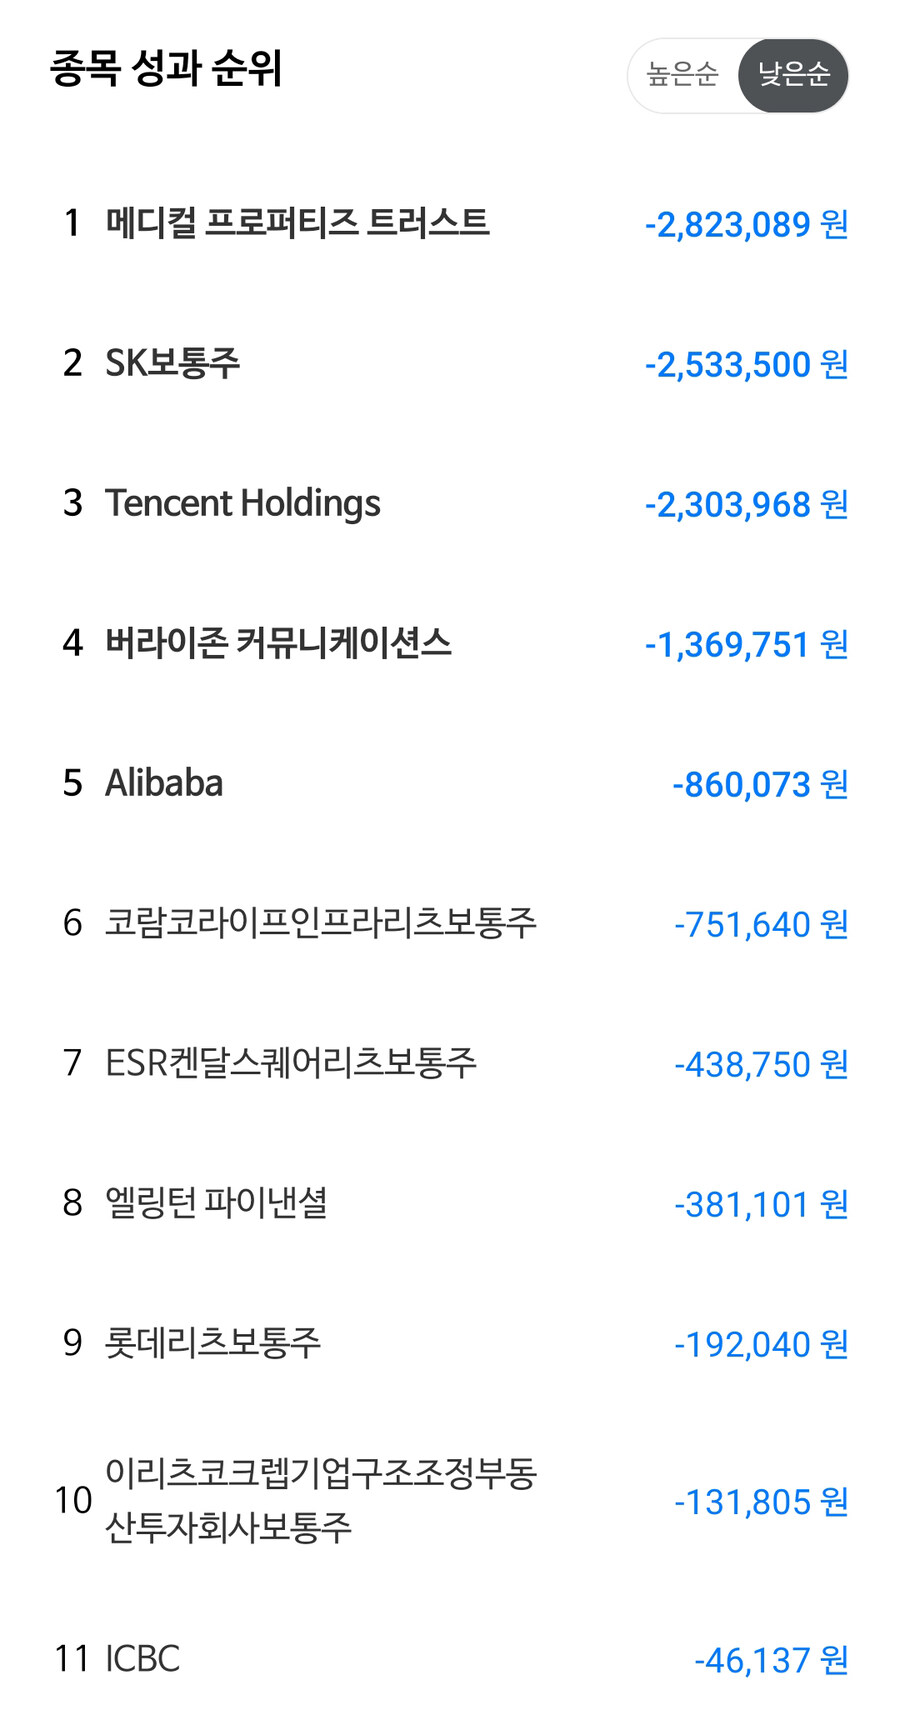Select ESR켄달스퀘어리츠보통주 in the list
Viewport: 900px width, 1715px height.
coord(290,1063)
